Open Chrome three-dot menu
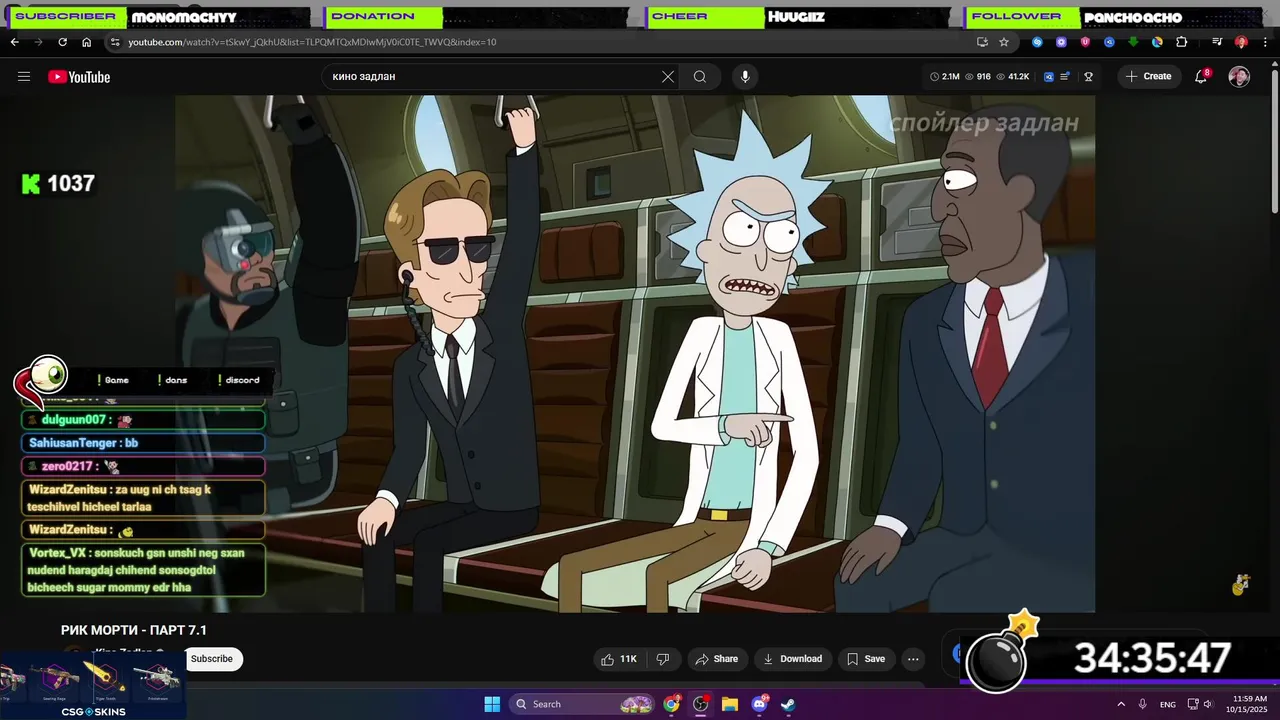1280x720 pixels. [x=1265, y=42]
